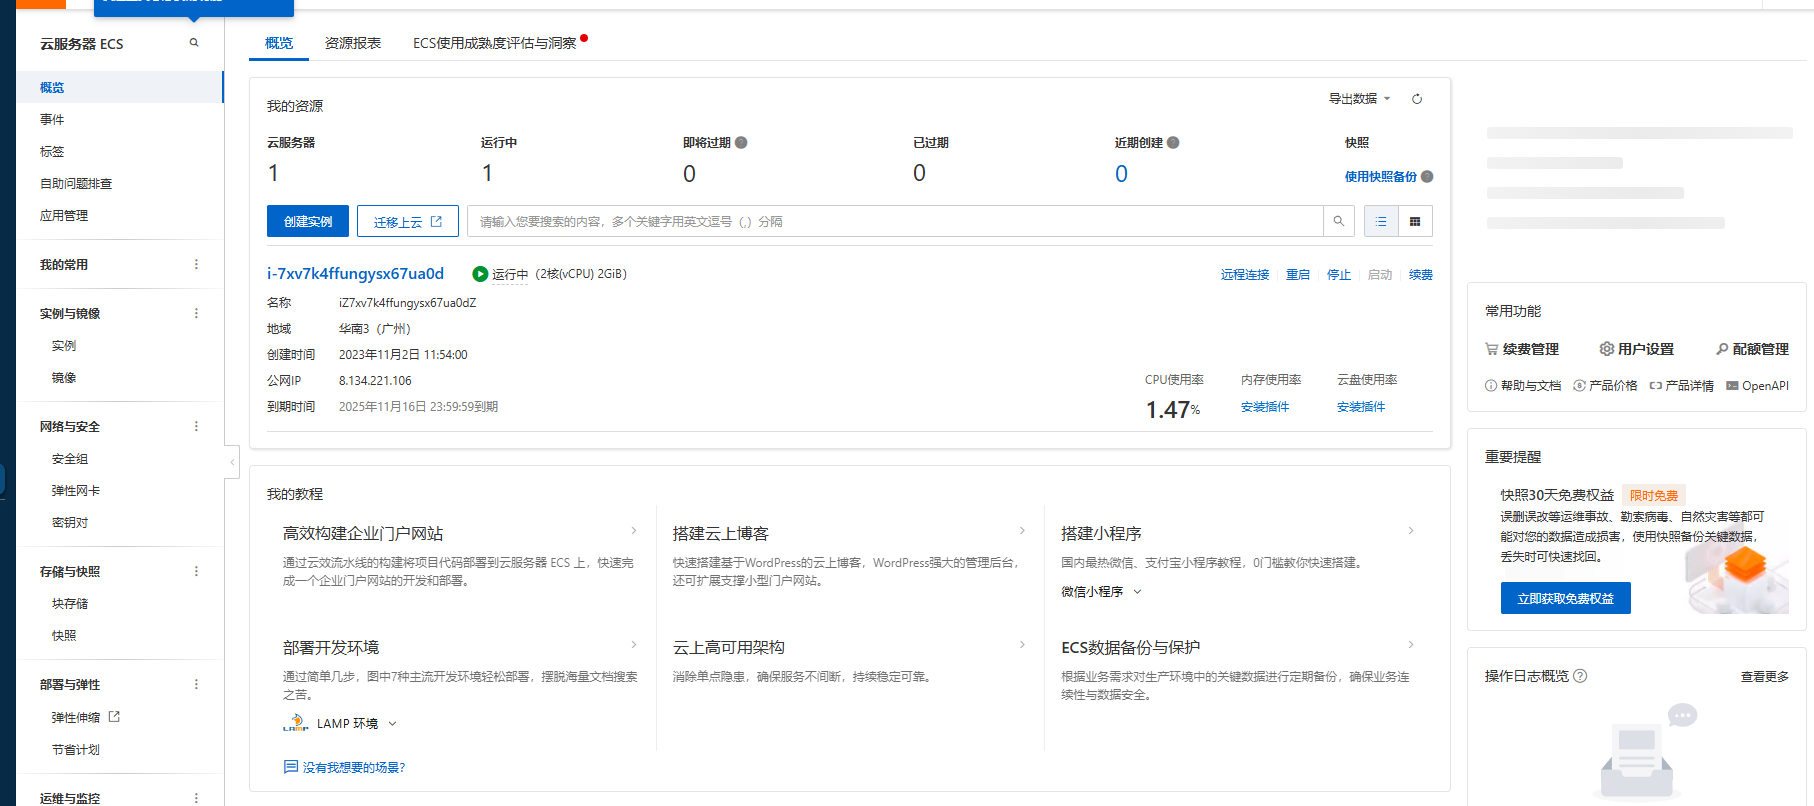Viewport: 1814px width, 806px height.
Task: Open the 网络与安全 section options menu
Action: click(x=196, y=426)
